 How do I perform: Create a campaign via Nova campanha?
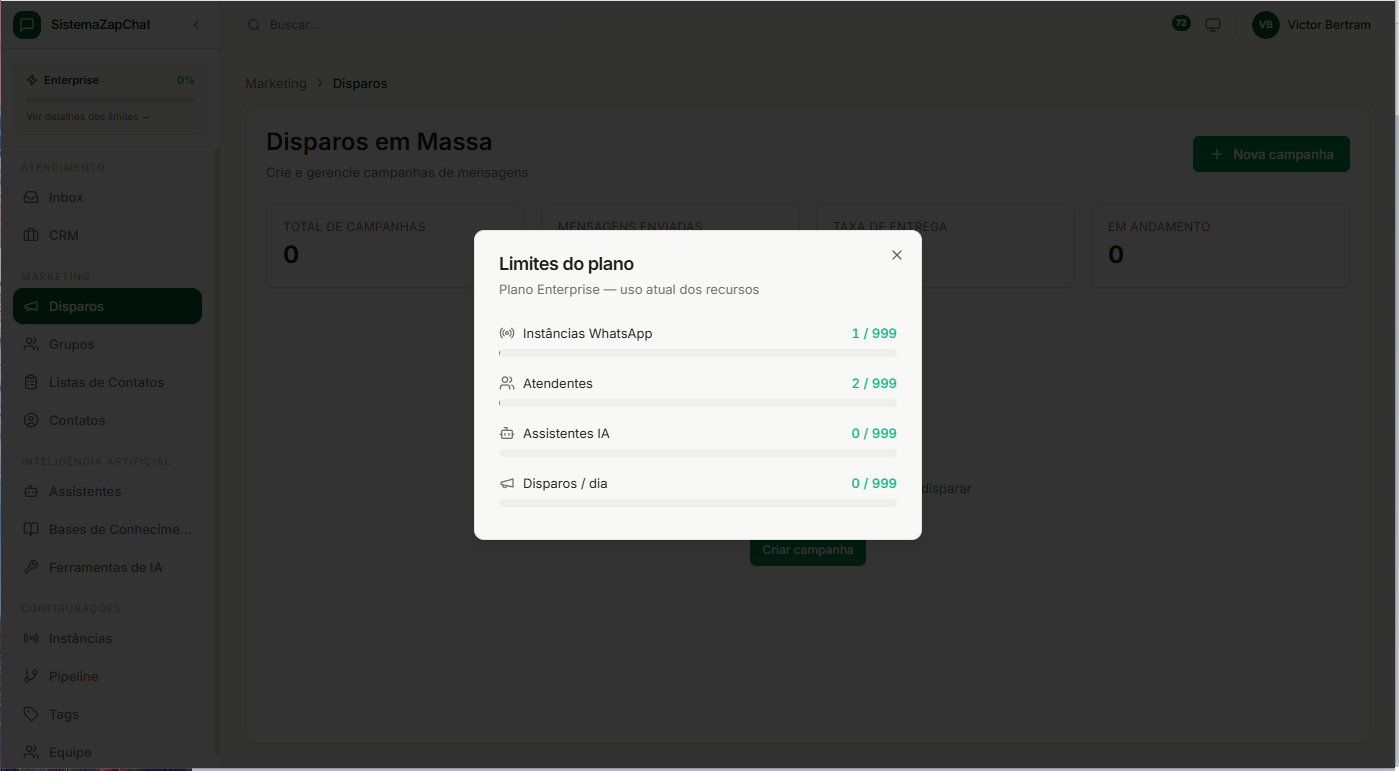(x=1271, y=154)
